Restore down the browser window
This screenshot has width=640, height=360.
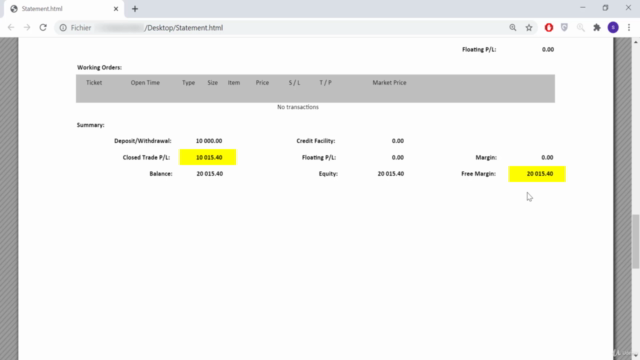pos(605,8)
